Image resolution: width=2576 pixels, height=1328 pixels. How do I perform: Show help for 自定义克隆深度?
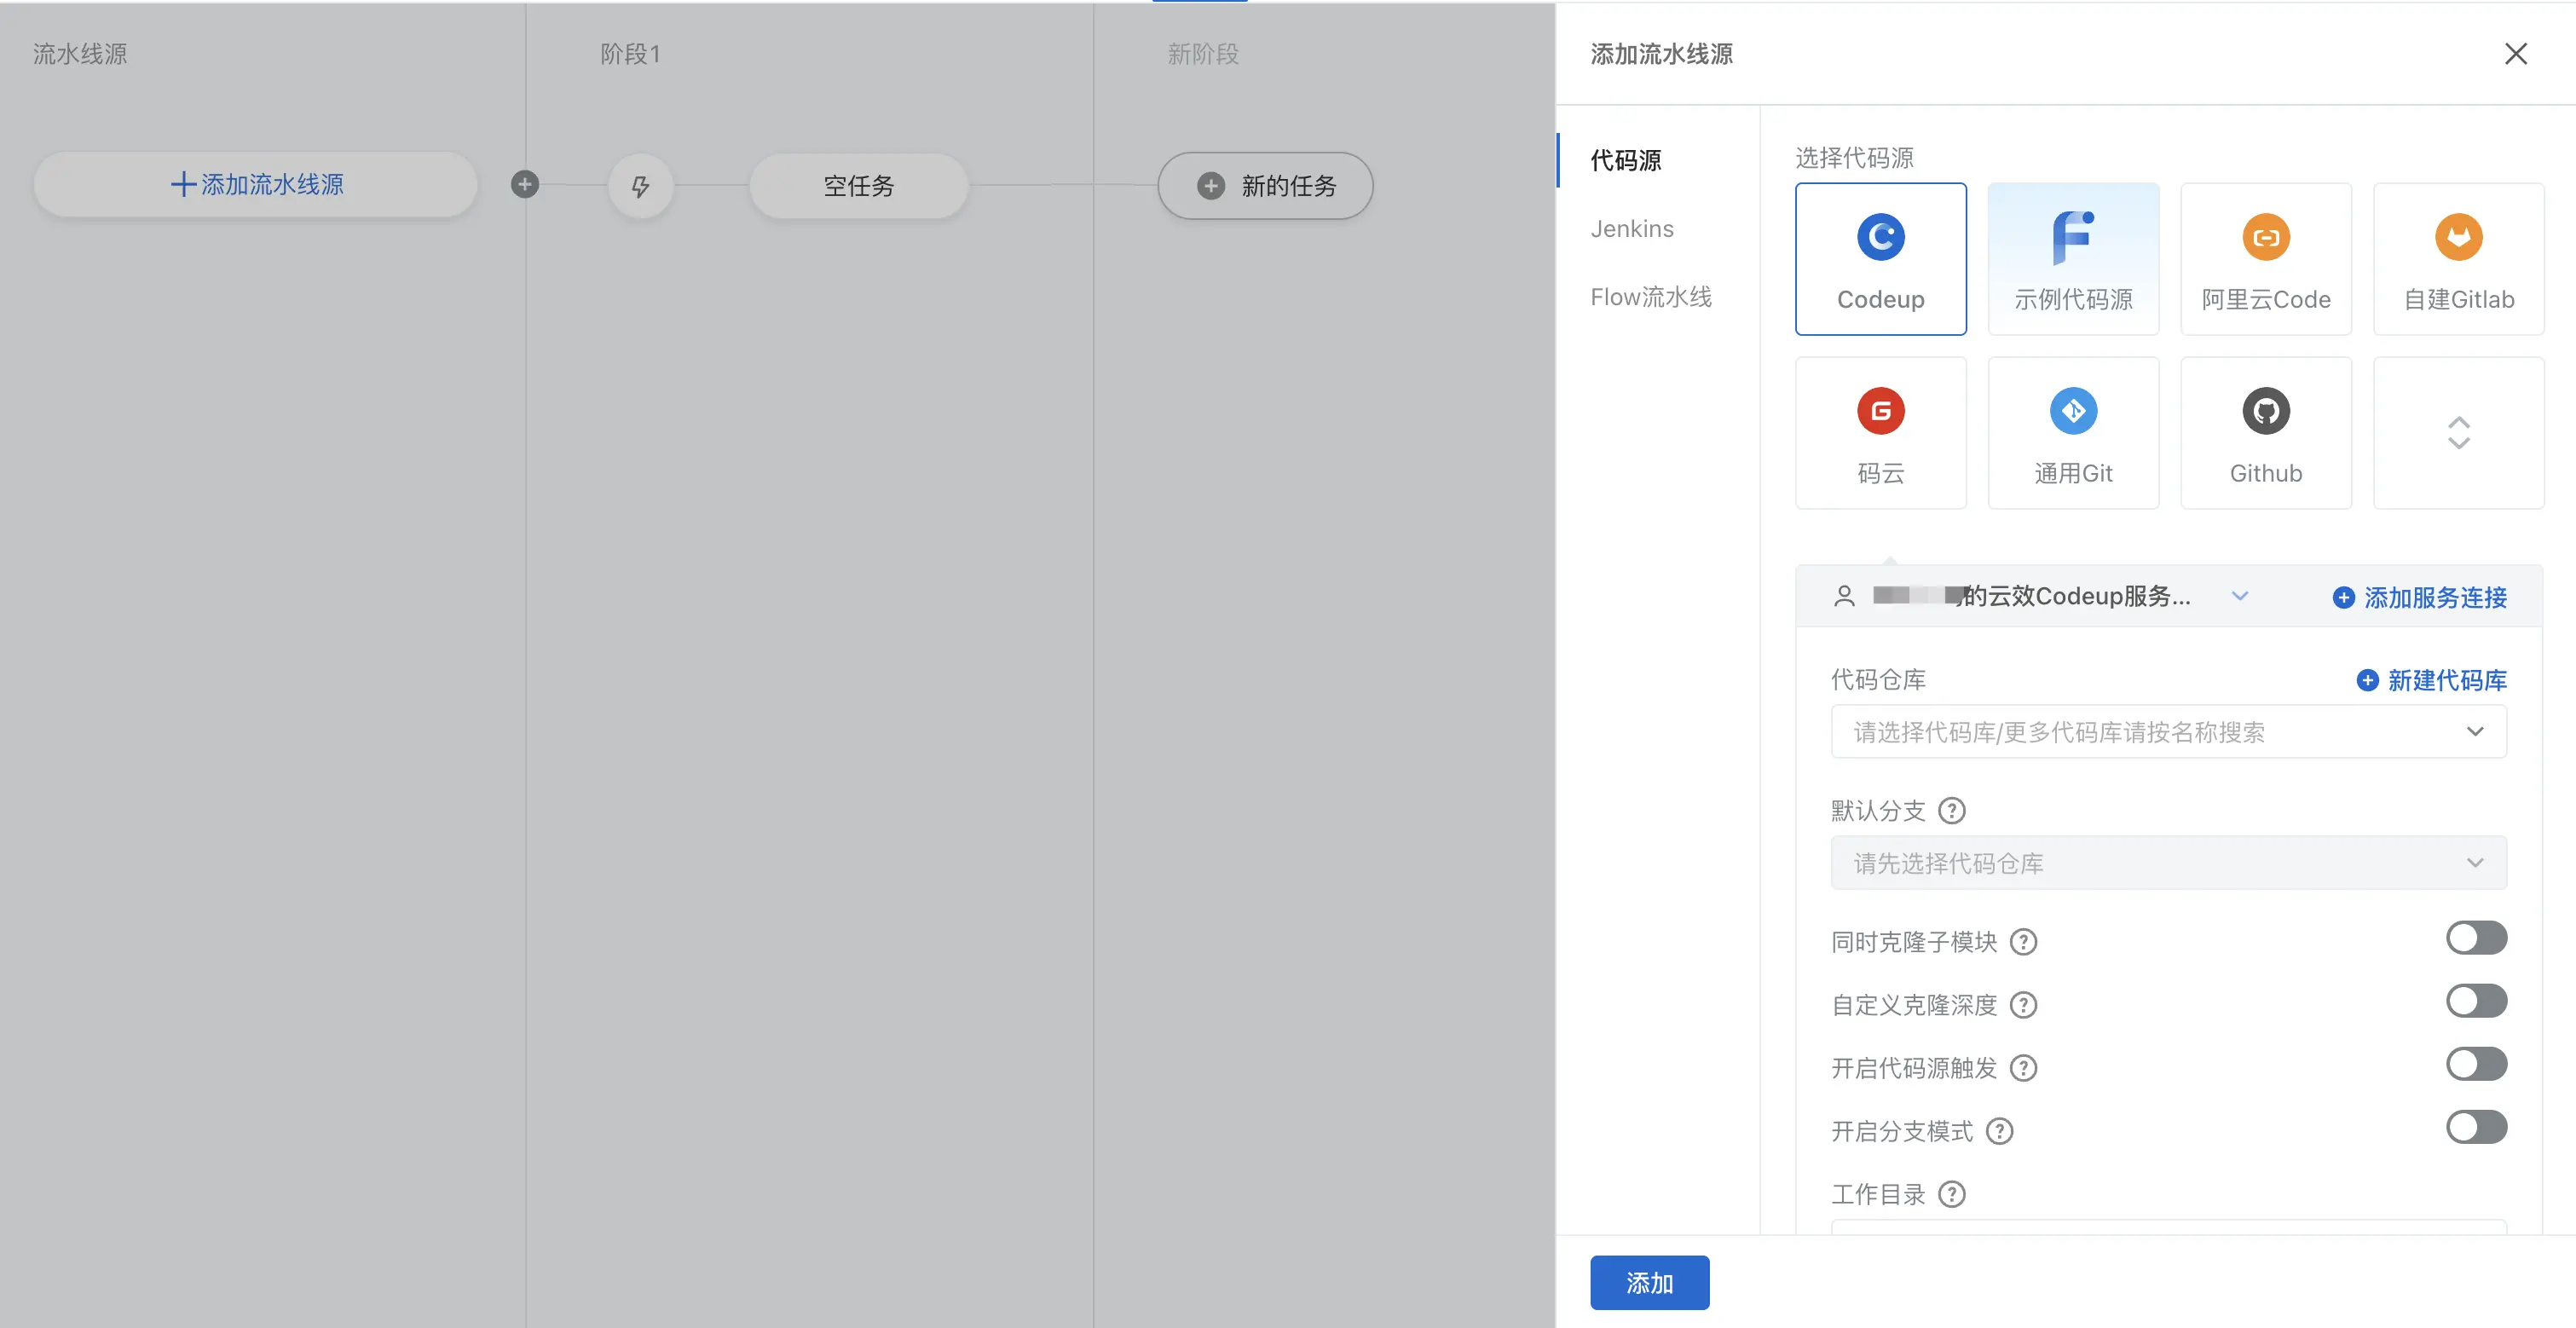[2023, 1005]
